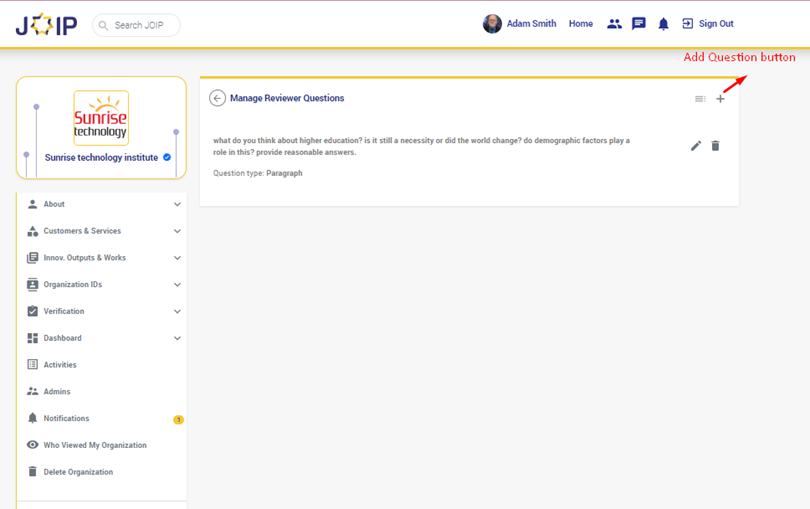This screenshot has height=509, width=810.
Task: Go back using the circled arrow icon
Action: [217, 98]
